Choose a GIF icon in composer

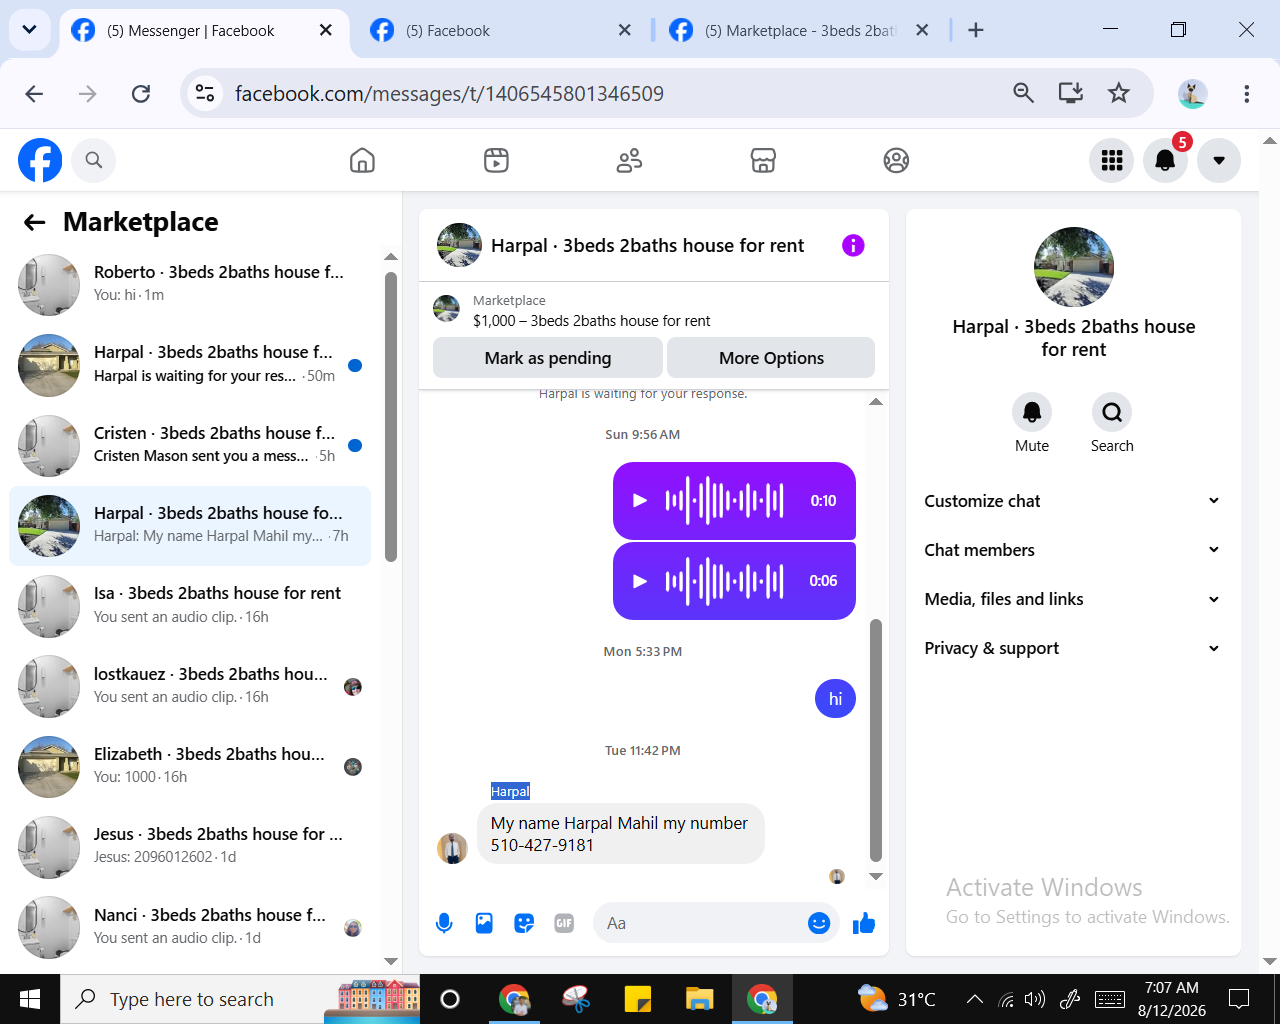564,923
